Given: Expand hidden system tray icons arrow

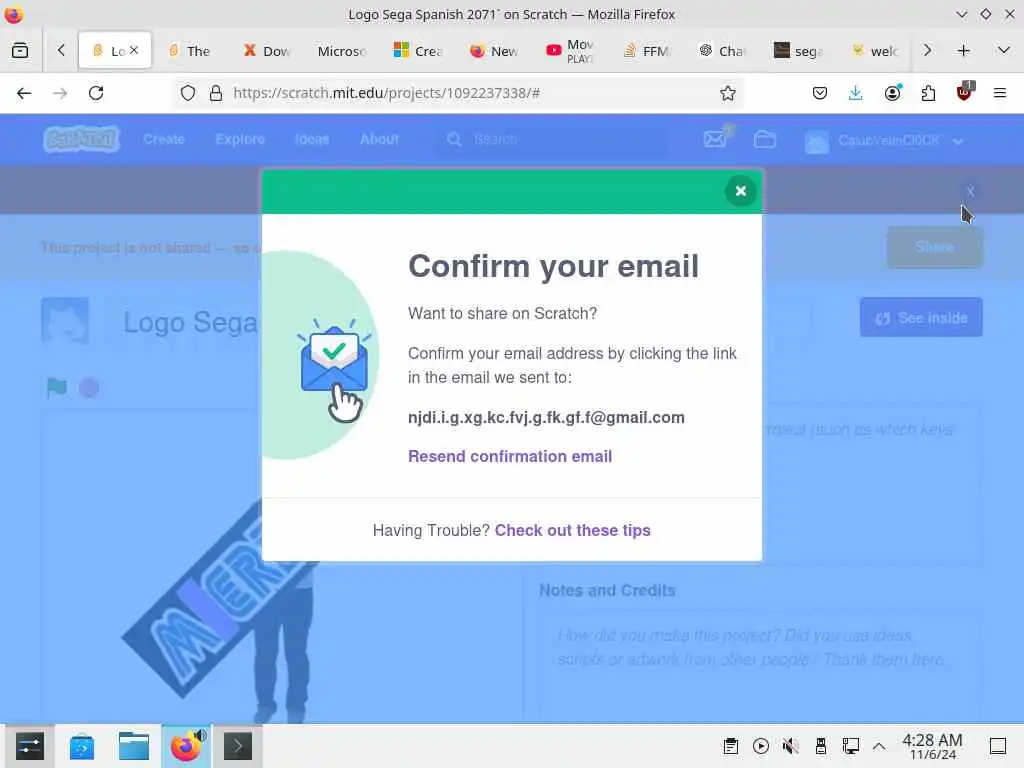Looking at the screenshot, I should [879, 746].
